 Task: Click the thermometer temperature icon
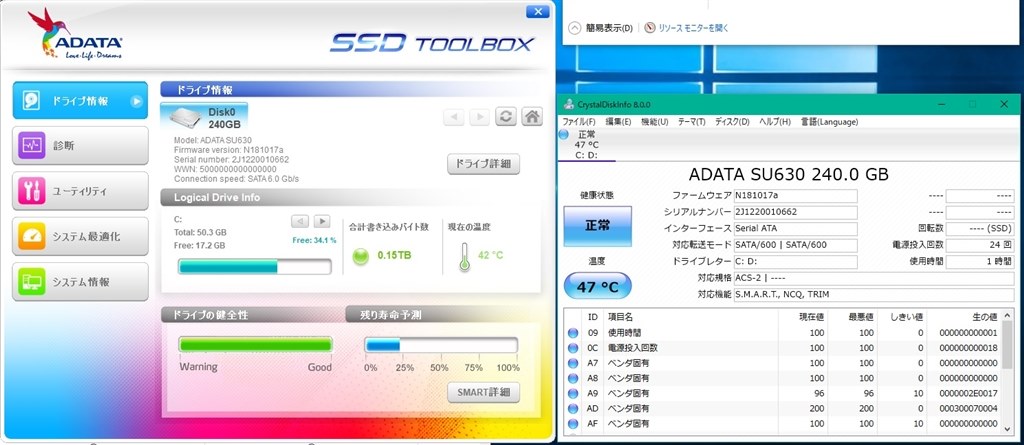[x=464, y=257]
